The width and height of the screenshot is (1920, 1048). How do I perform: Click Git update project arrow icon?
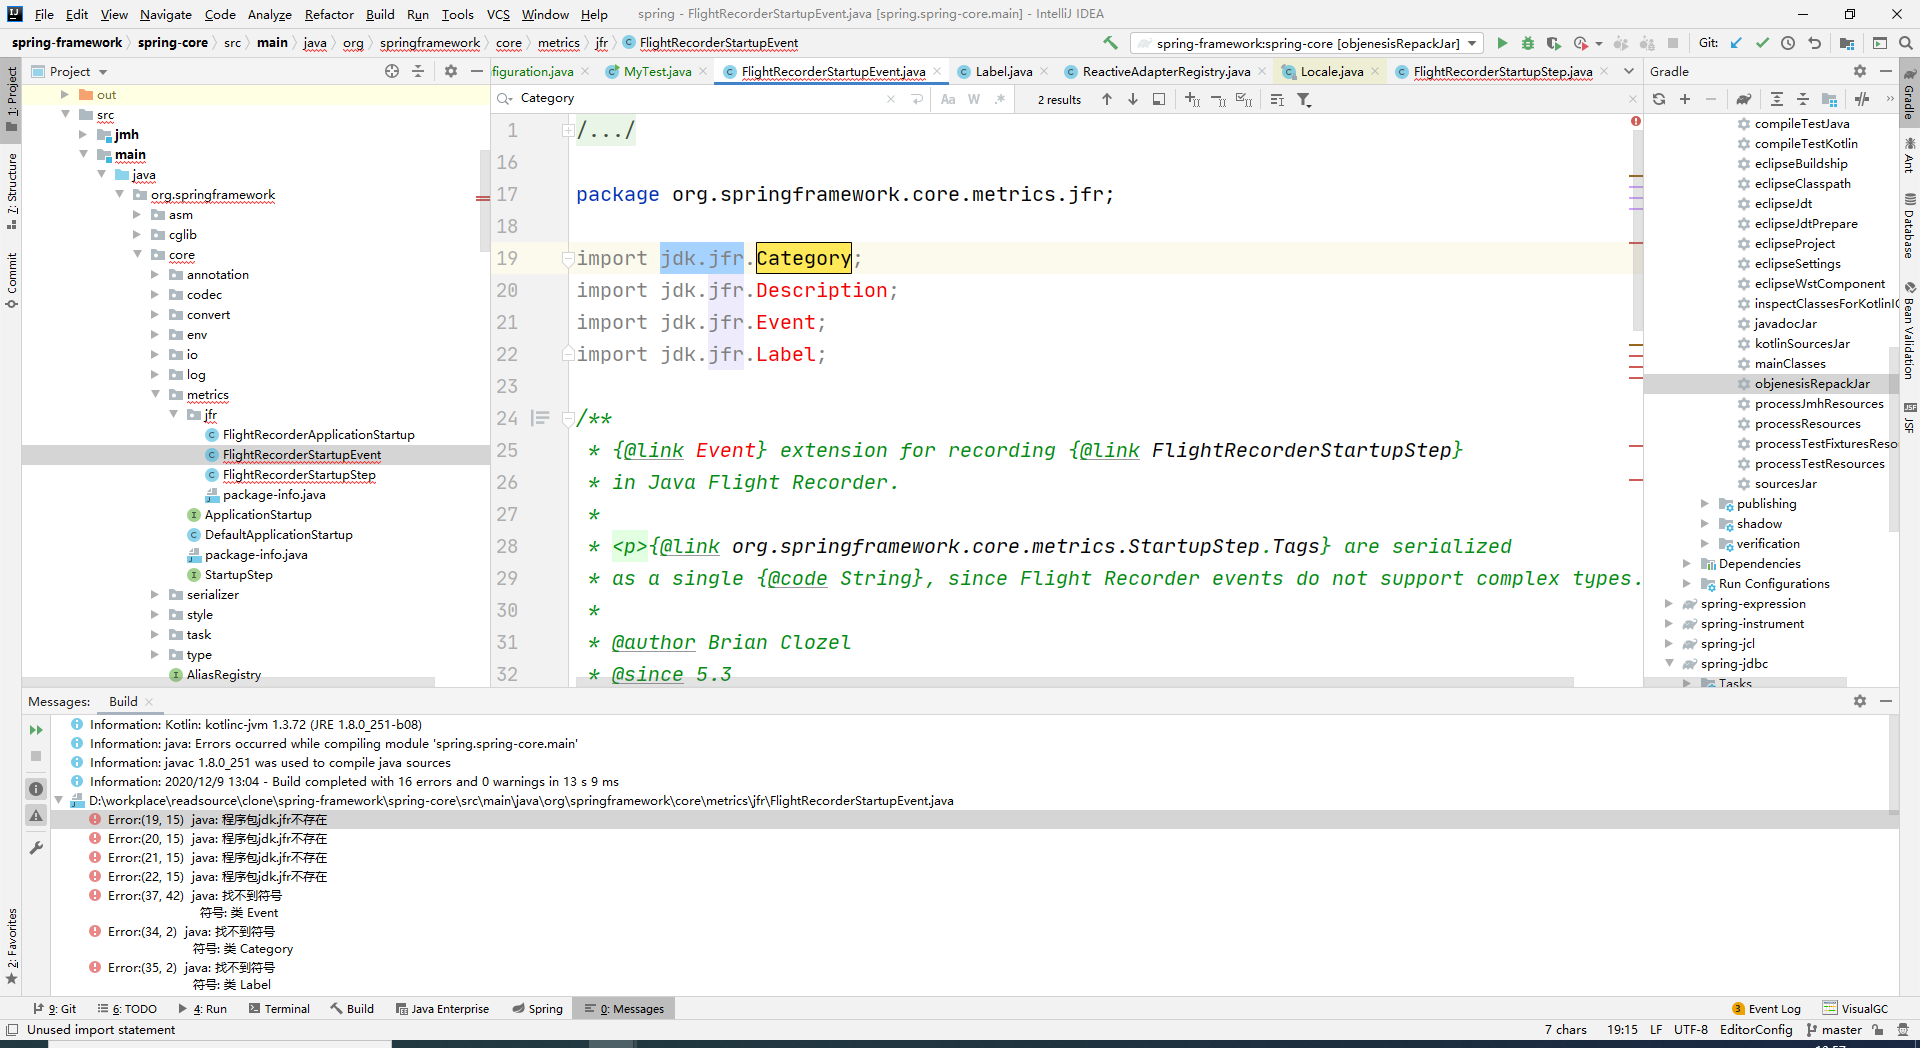[x=1736, y=43]
